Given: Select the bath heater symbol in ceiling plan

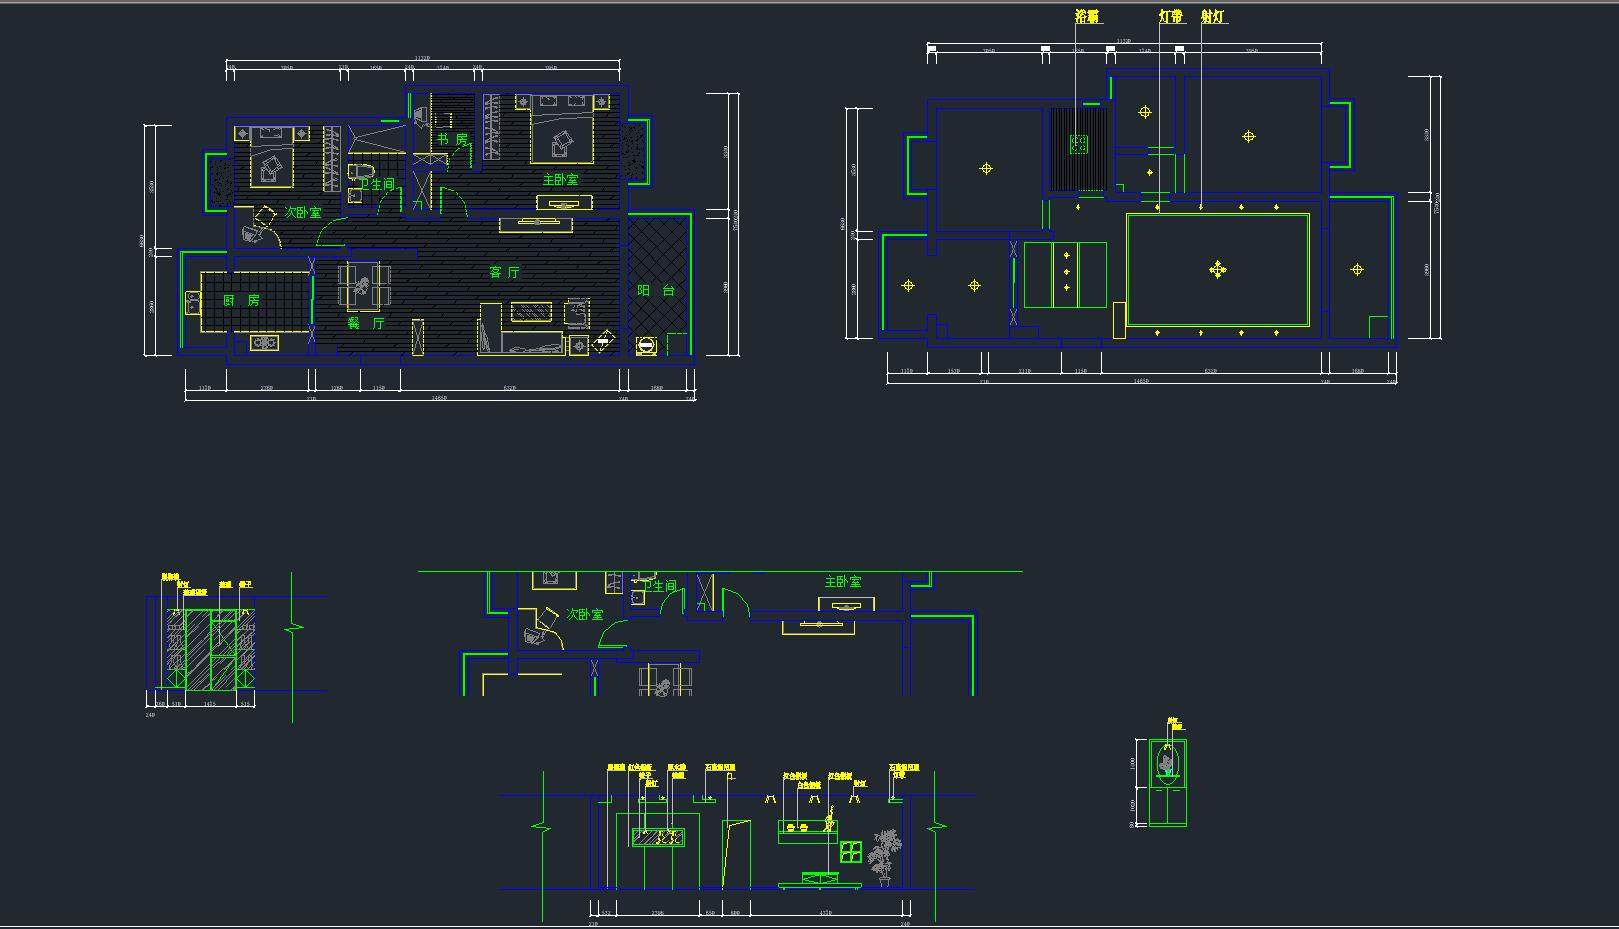Looking at the screenshot, I should coord(1078,145).
